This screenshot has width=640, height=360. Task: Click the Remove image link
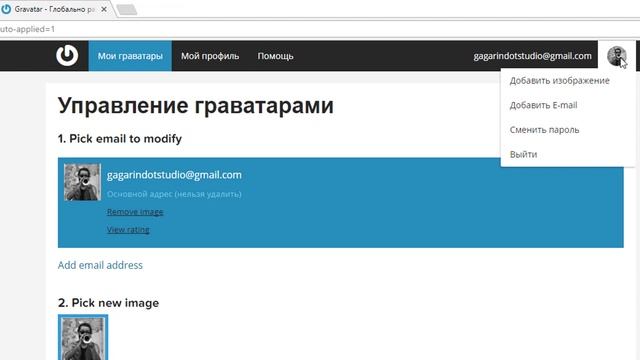click(135, 212)
